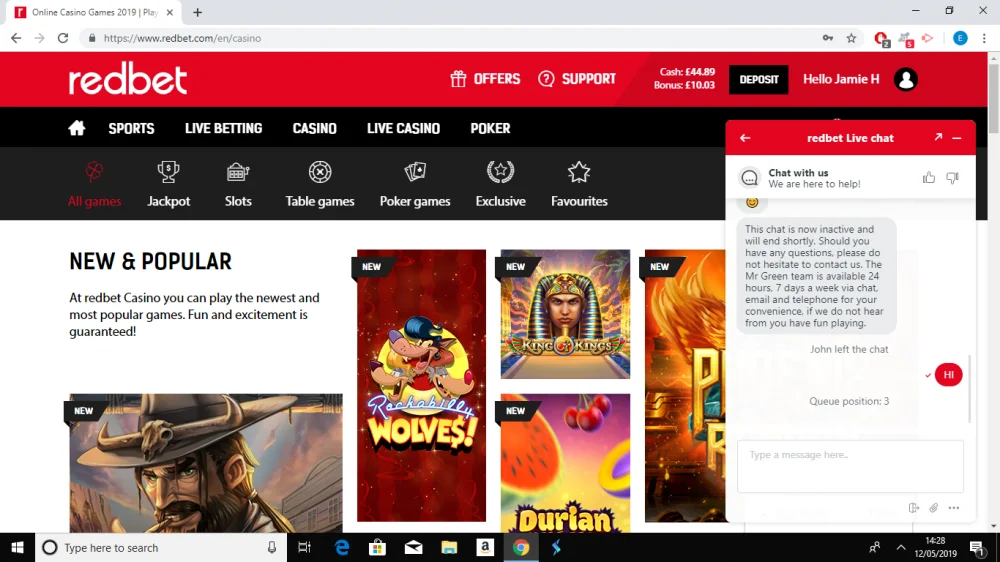Select the Poker games category
Image resolution: width=1000 pixels, height=562 pixels.
pos(415,184)
